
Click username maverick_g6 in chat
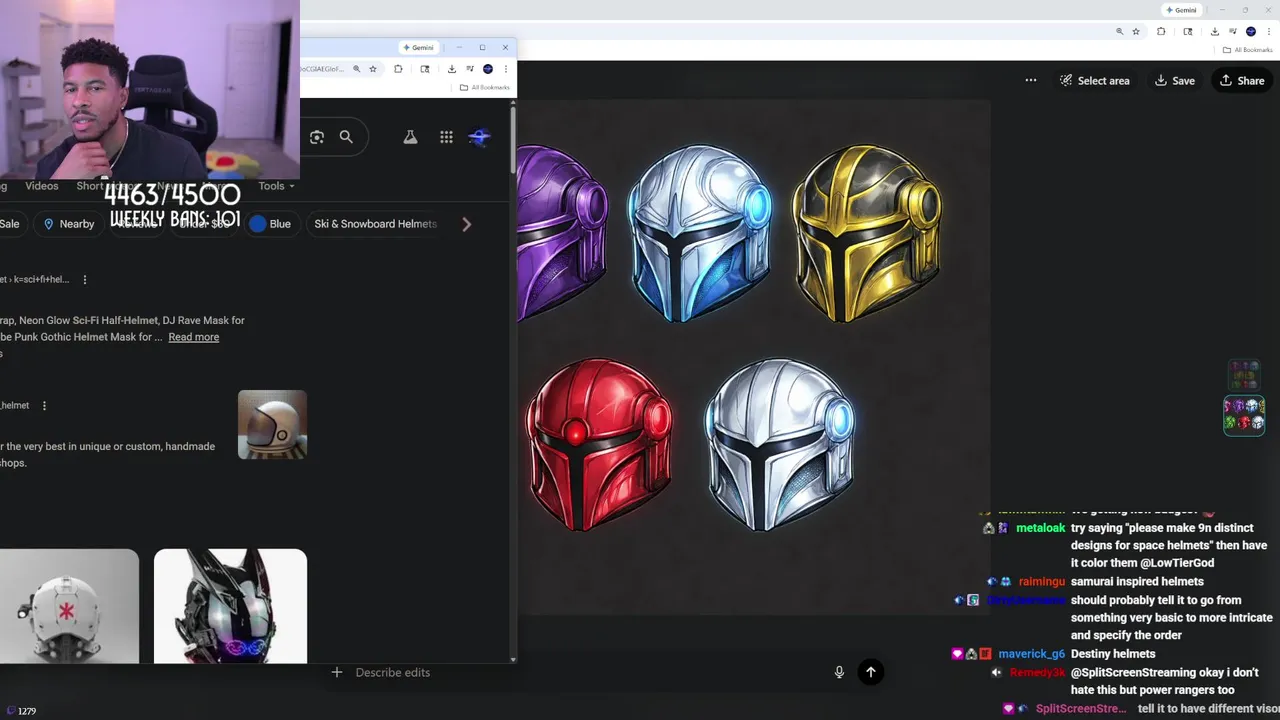pyautogui.click(x=1032, y=654)
